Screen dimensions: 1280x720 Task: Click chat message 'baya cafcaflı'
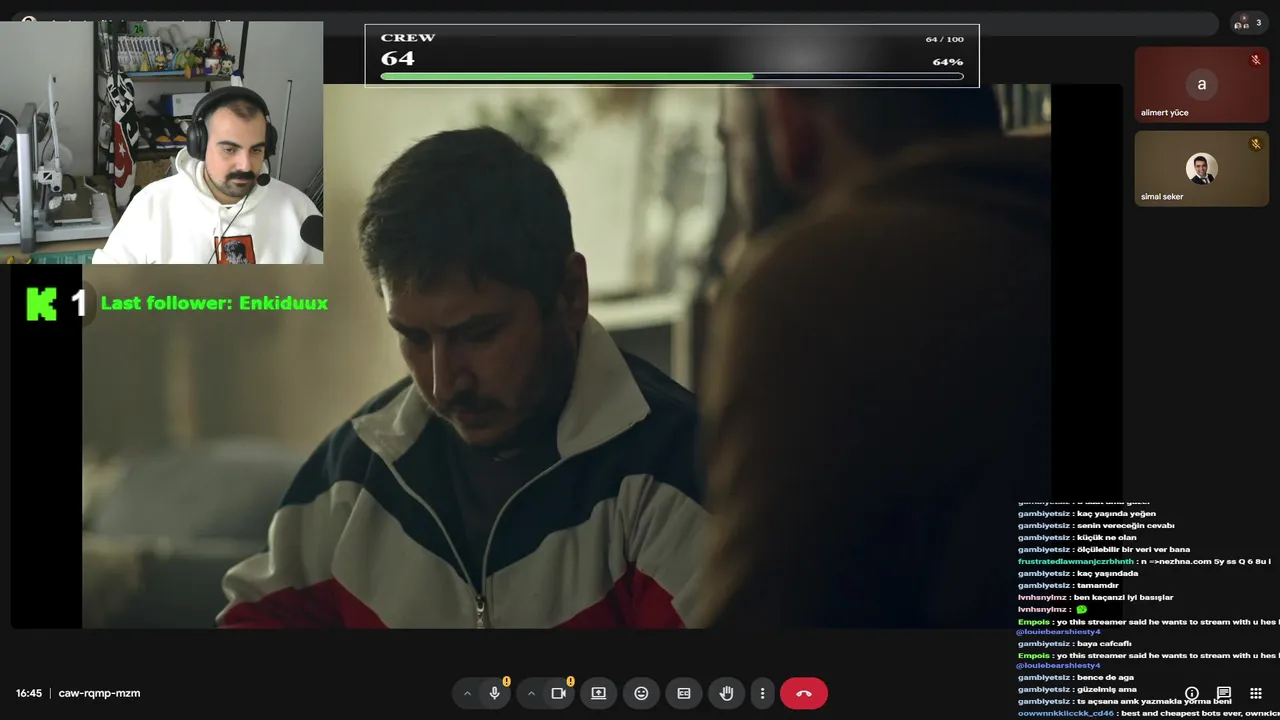1104,644
